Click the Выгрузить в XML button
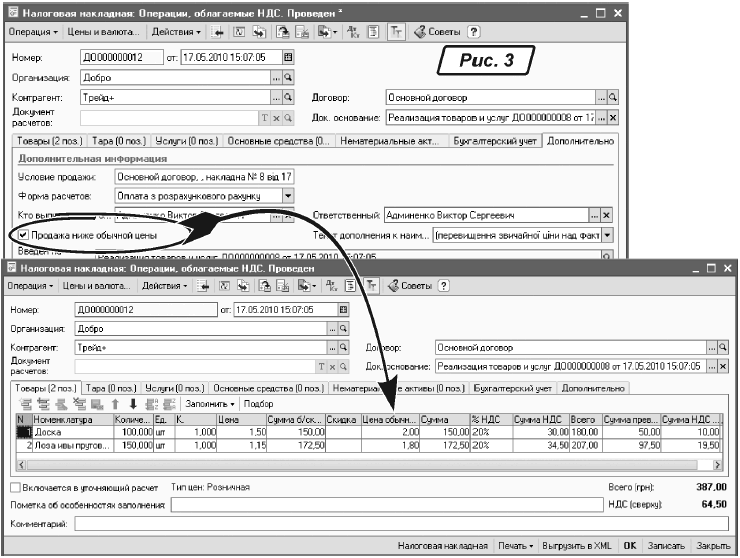This screenshot has width=740, height=558. (x=577, y=547)
